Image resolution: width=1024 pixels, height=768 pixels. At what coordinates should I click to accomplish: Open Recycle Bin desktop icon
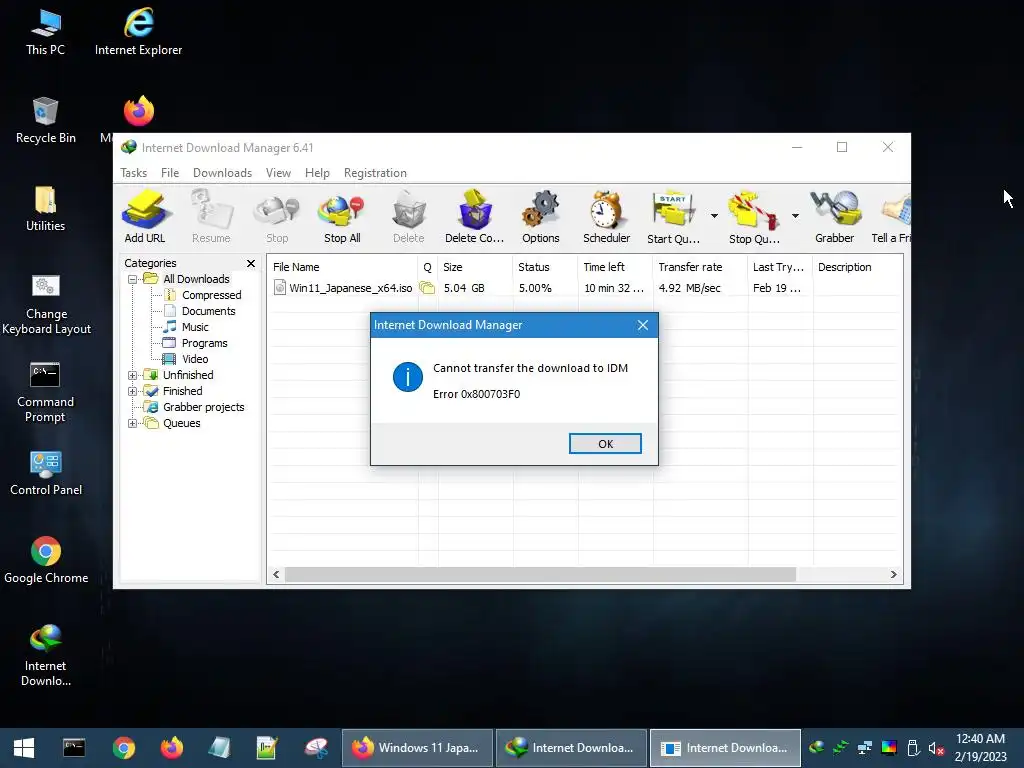(x=46, y=121)
